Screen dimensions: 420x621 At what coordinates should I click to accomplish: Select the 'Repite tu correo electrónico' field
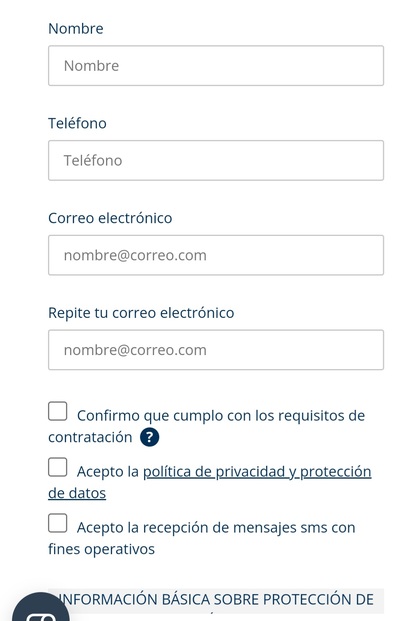pyautogui.click(x=216, y=350)
